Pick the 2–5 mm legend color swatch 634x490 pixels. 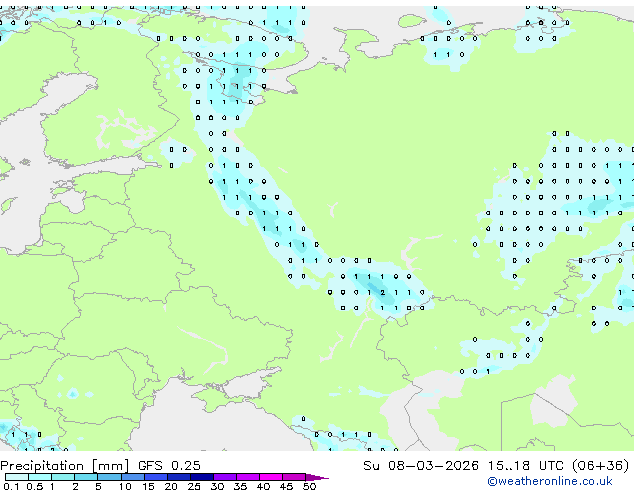click(86, 477)
